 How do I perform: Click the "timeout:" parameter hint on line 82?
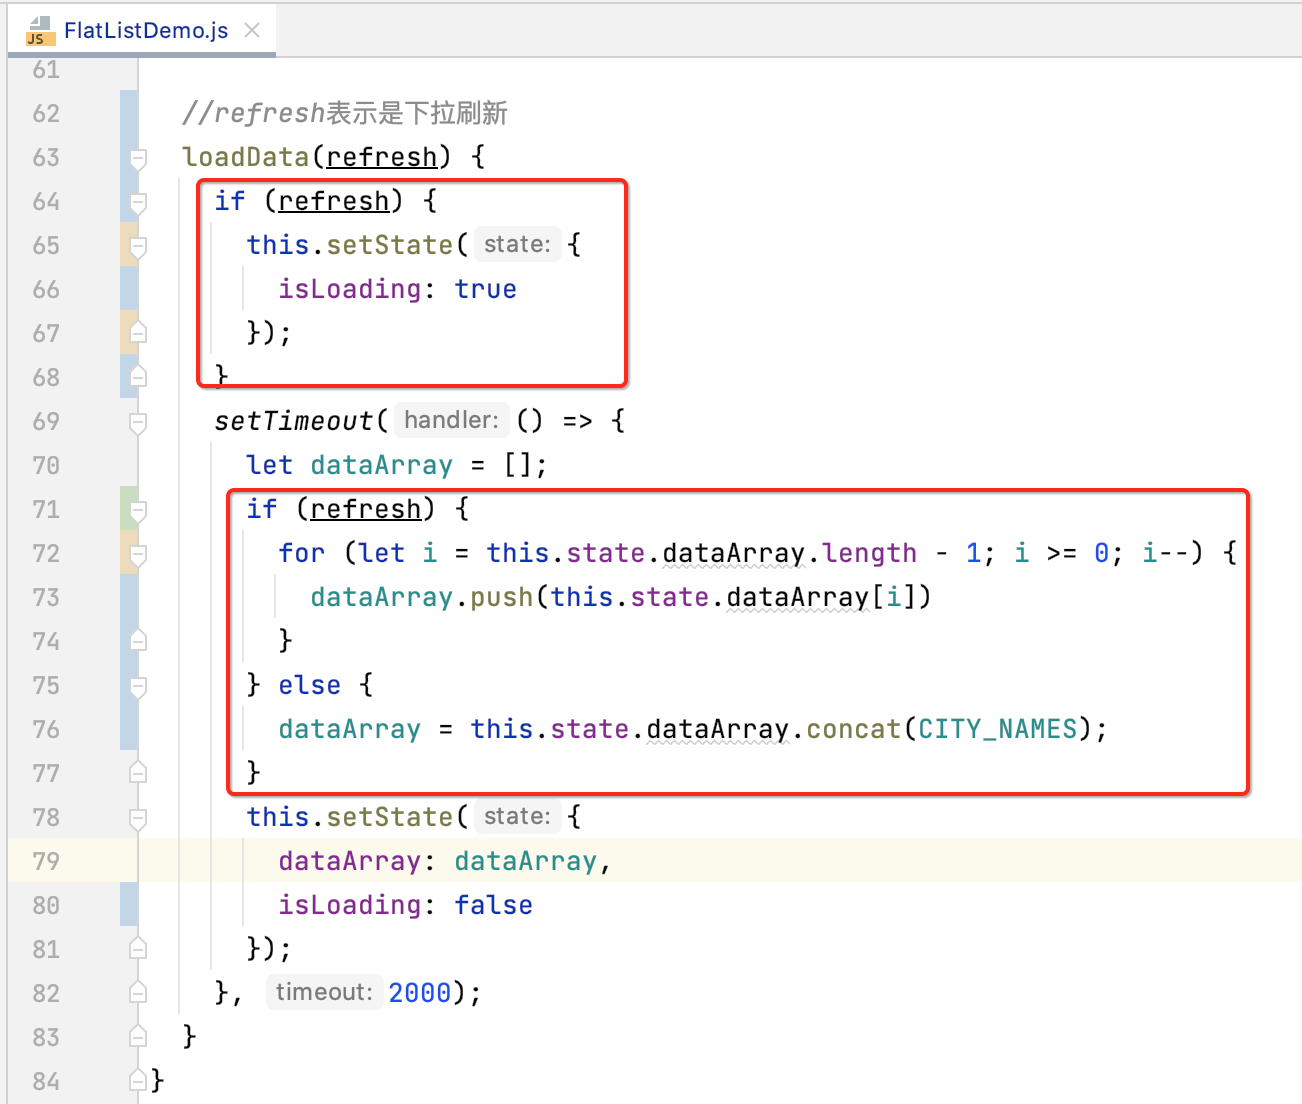[x=324, y=992]
